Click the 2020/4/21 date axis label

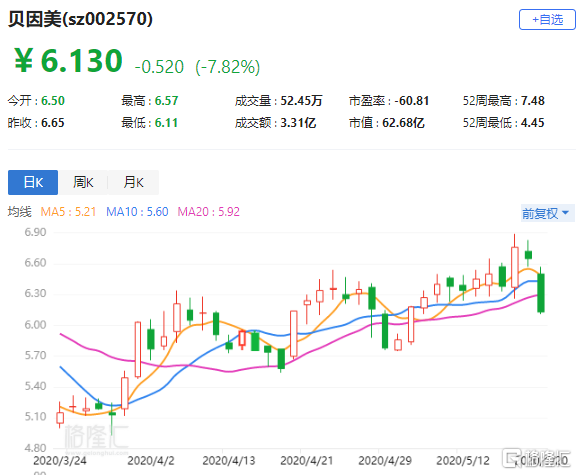coord(307,461)
